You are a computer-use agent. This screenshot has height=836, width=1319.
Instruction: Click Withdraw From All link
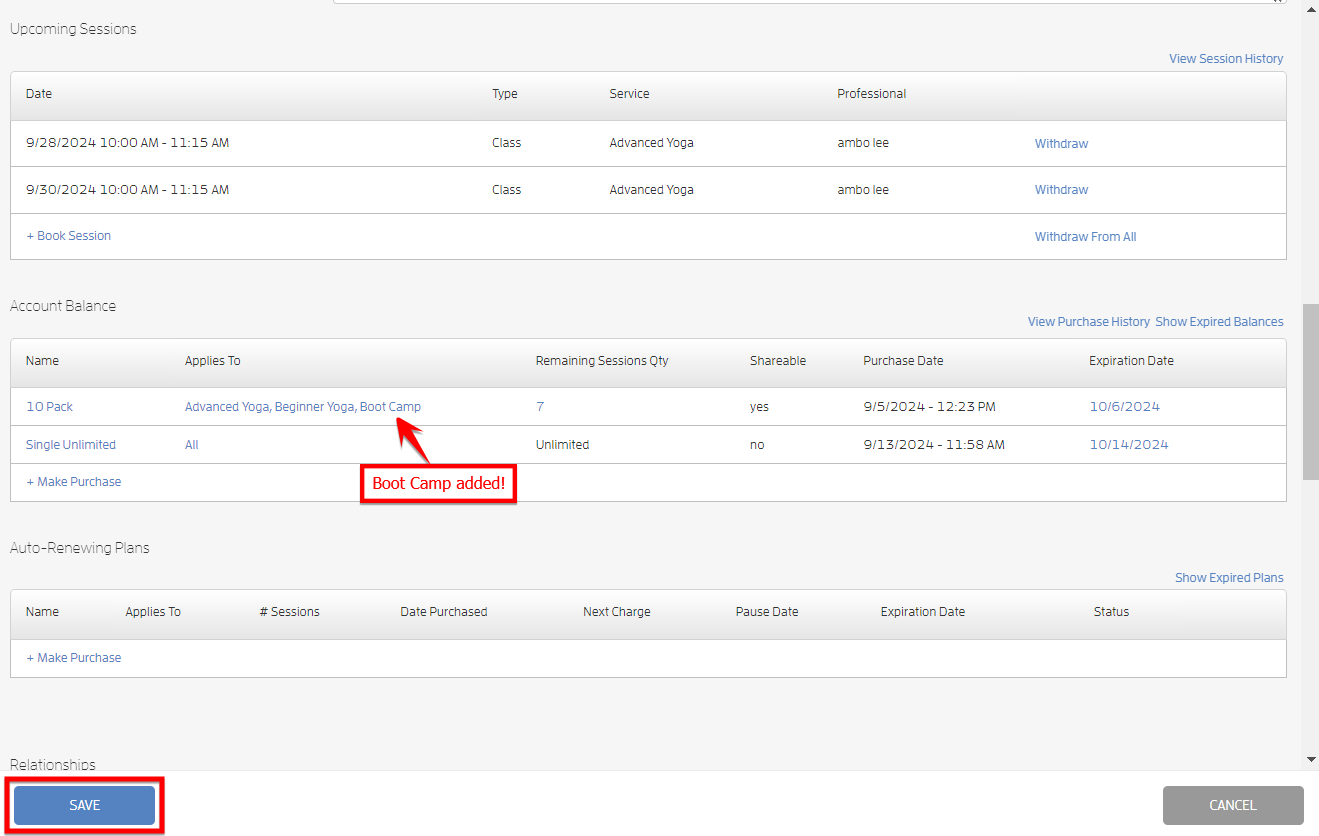tap(1085, 237)
